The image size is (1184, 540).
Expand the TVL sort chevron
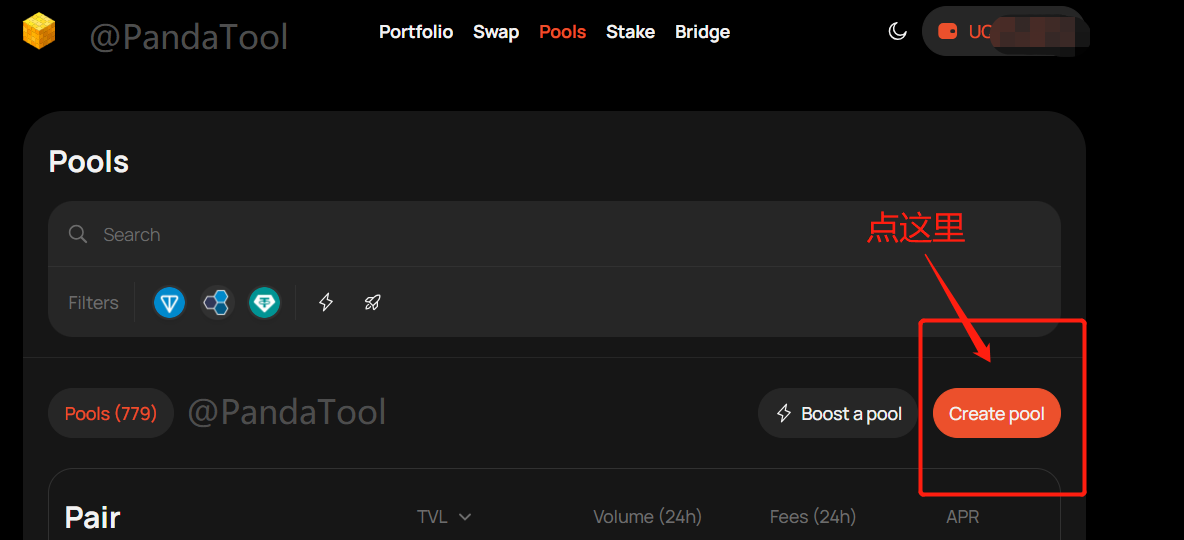pos(465,517)
